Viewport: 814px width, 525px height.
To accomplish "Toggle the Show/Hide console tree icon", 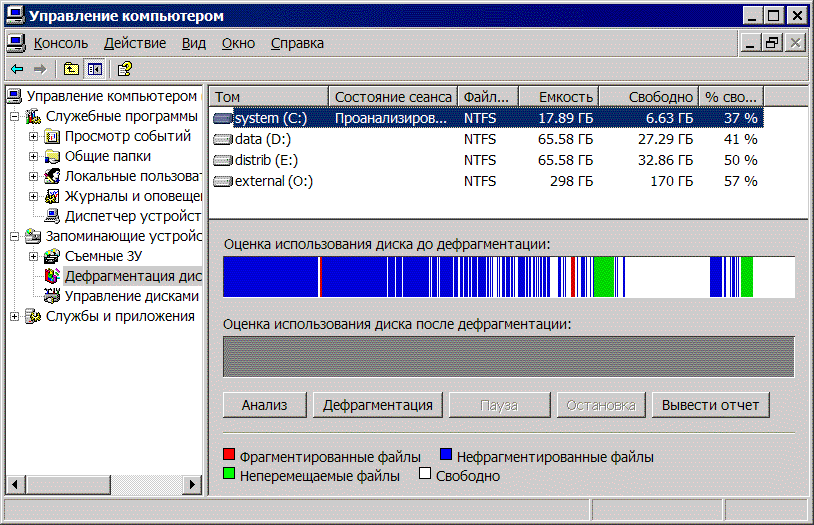I will (x=95, y=69).
